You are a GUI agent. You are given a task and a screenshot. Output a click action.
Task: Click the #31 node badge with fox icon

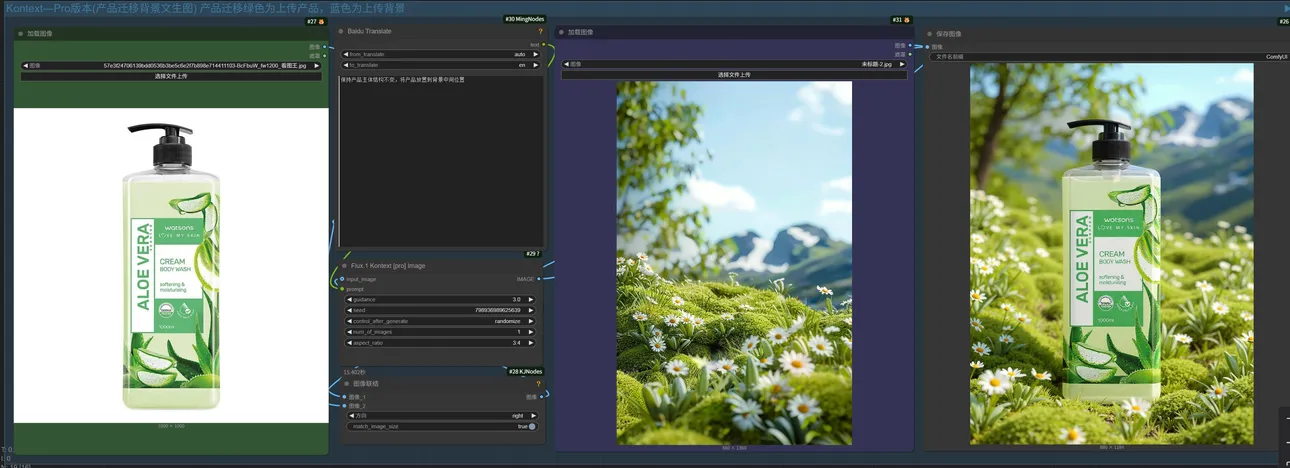(901, 20)
